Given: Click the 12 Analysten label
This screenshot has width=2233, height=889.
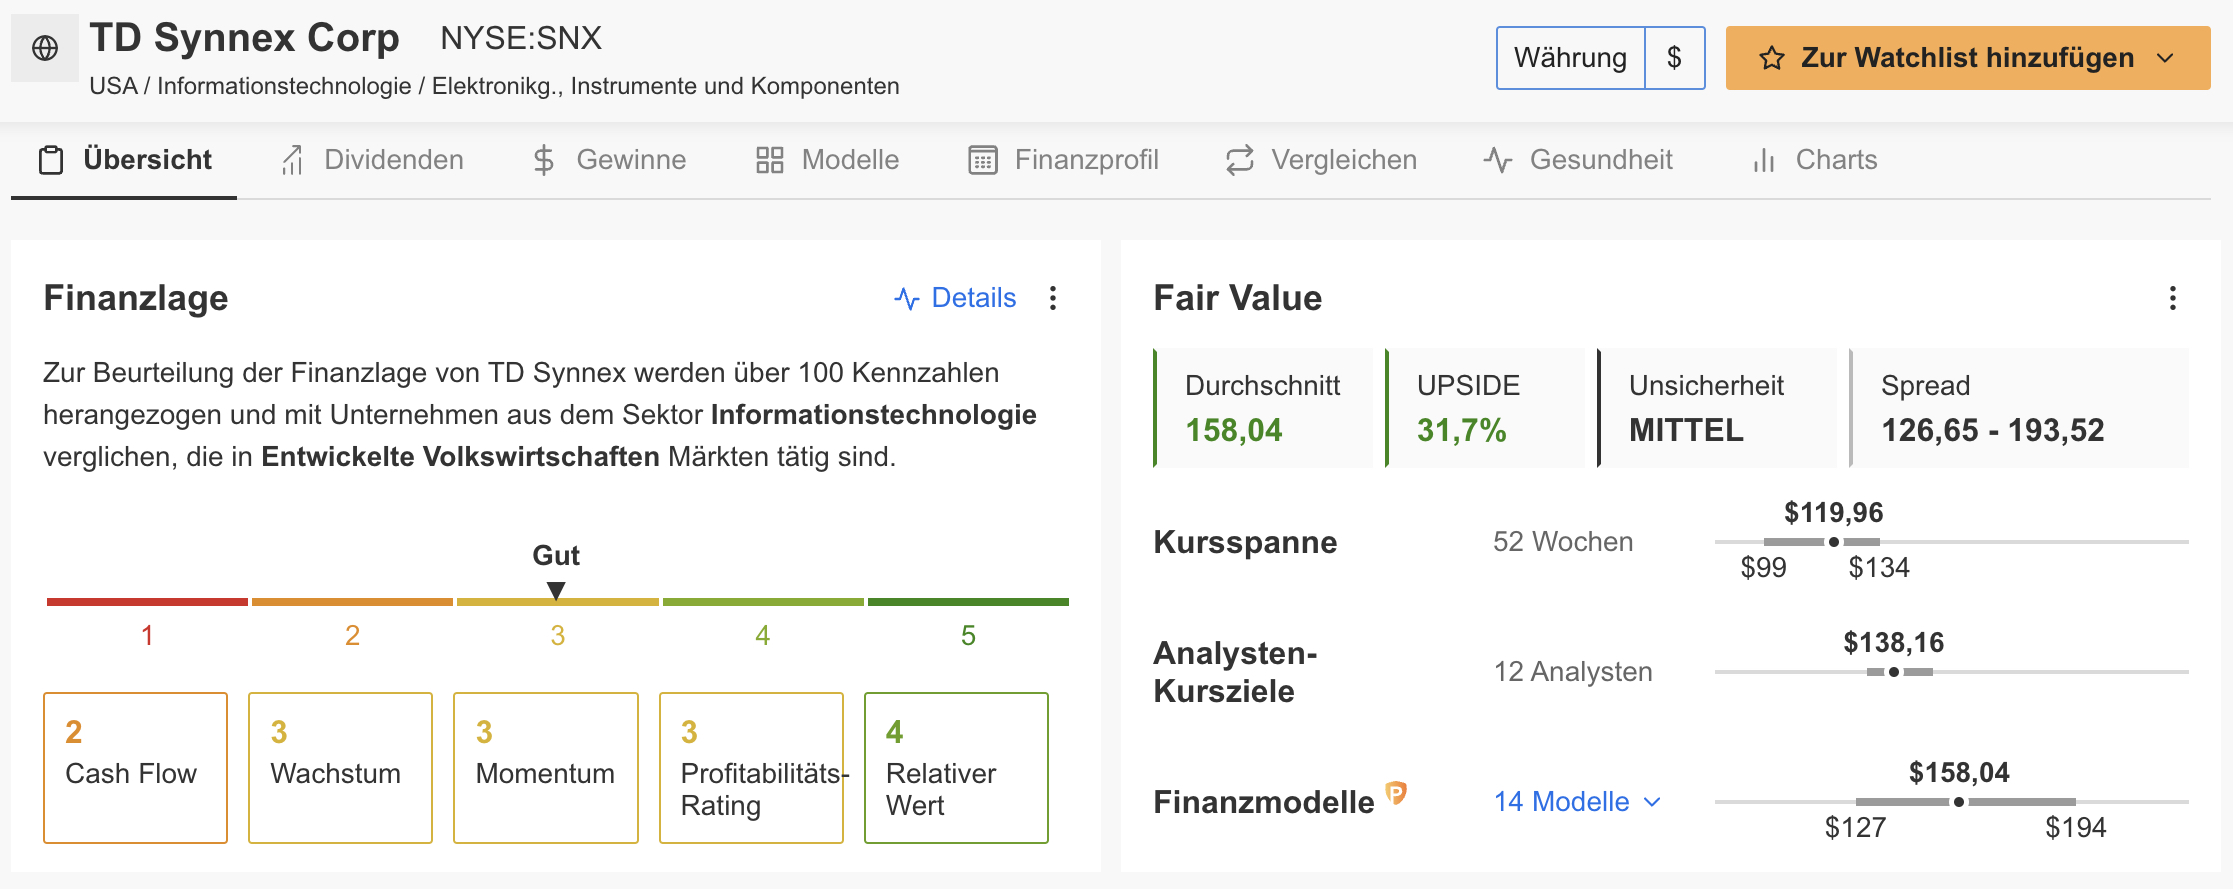Looking at the screenshot, I should (1573, 672).
